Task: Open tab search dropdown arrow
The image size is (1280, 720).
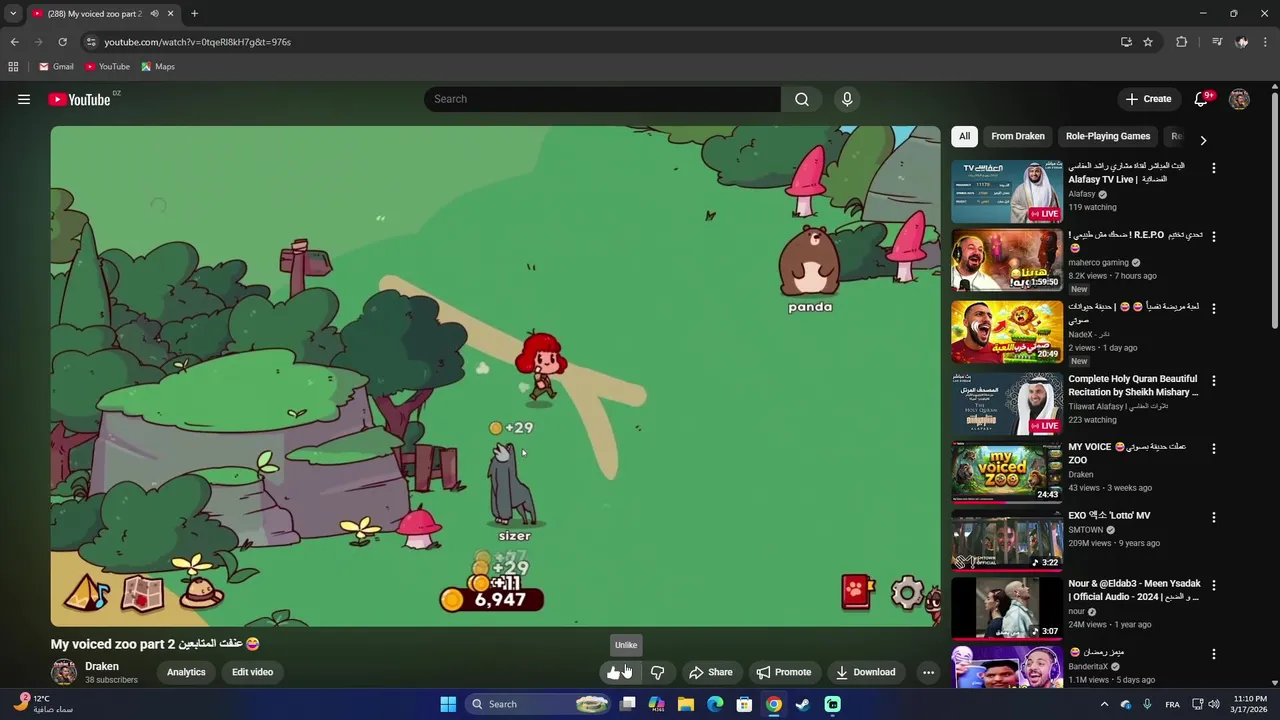Action: click(x=13, y=14)
